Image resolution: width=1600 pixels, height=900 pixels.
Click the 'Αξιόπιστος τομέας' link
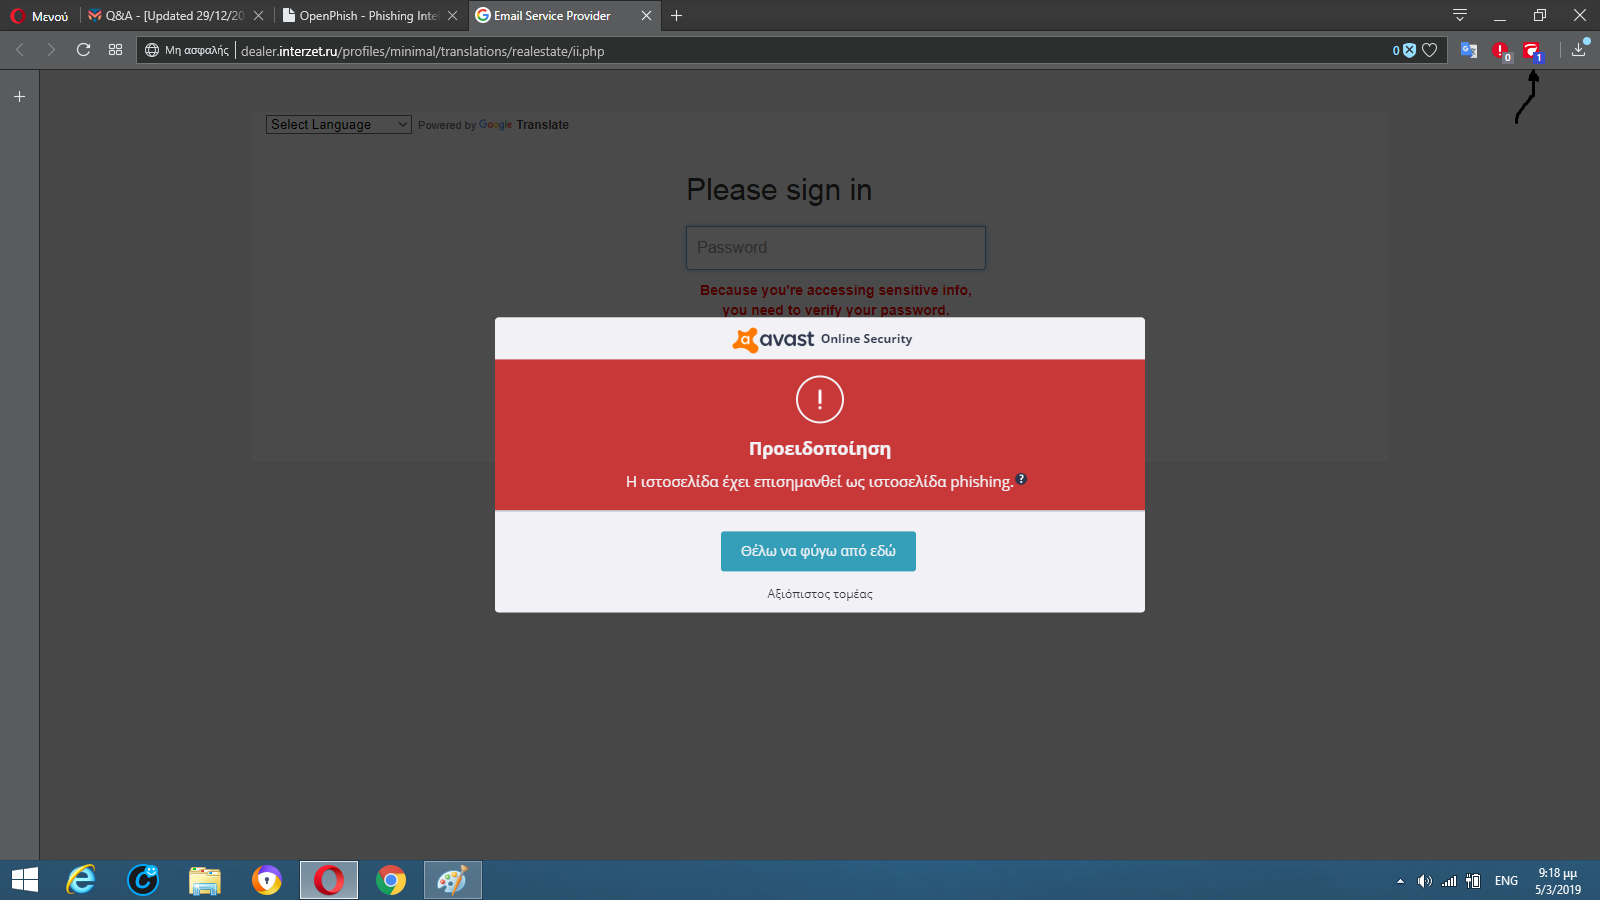820,594
